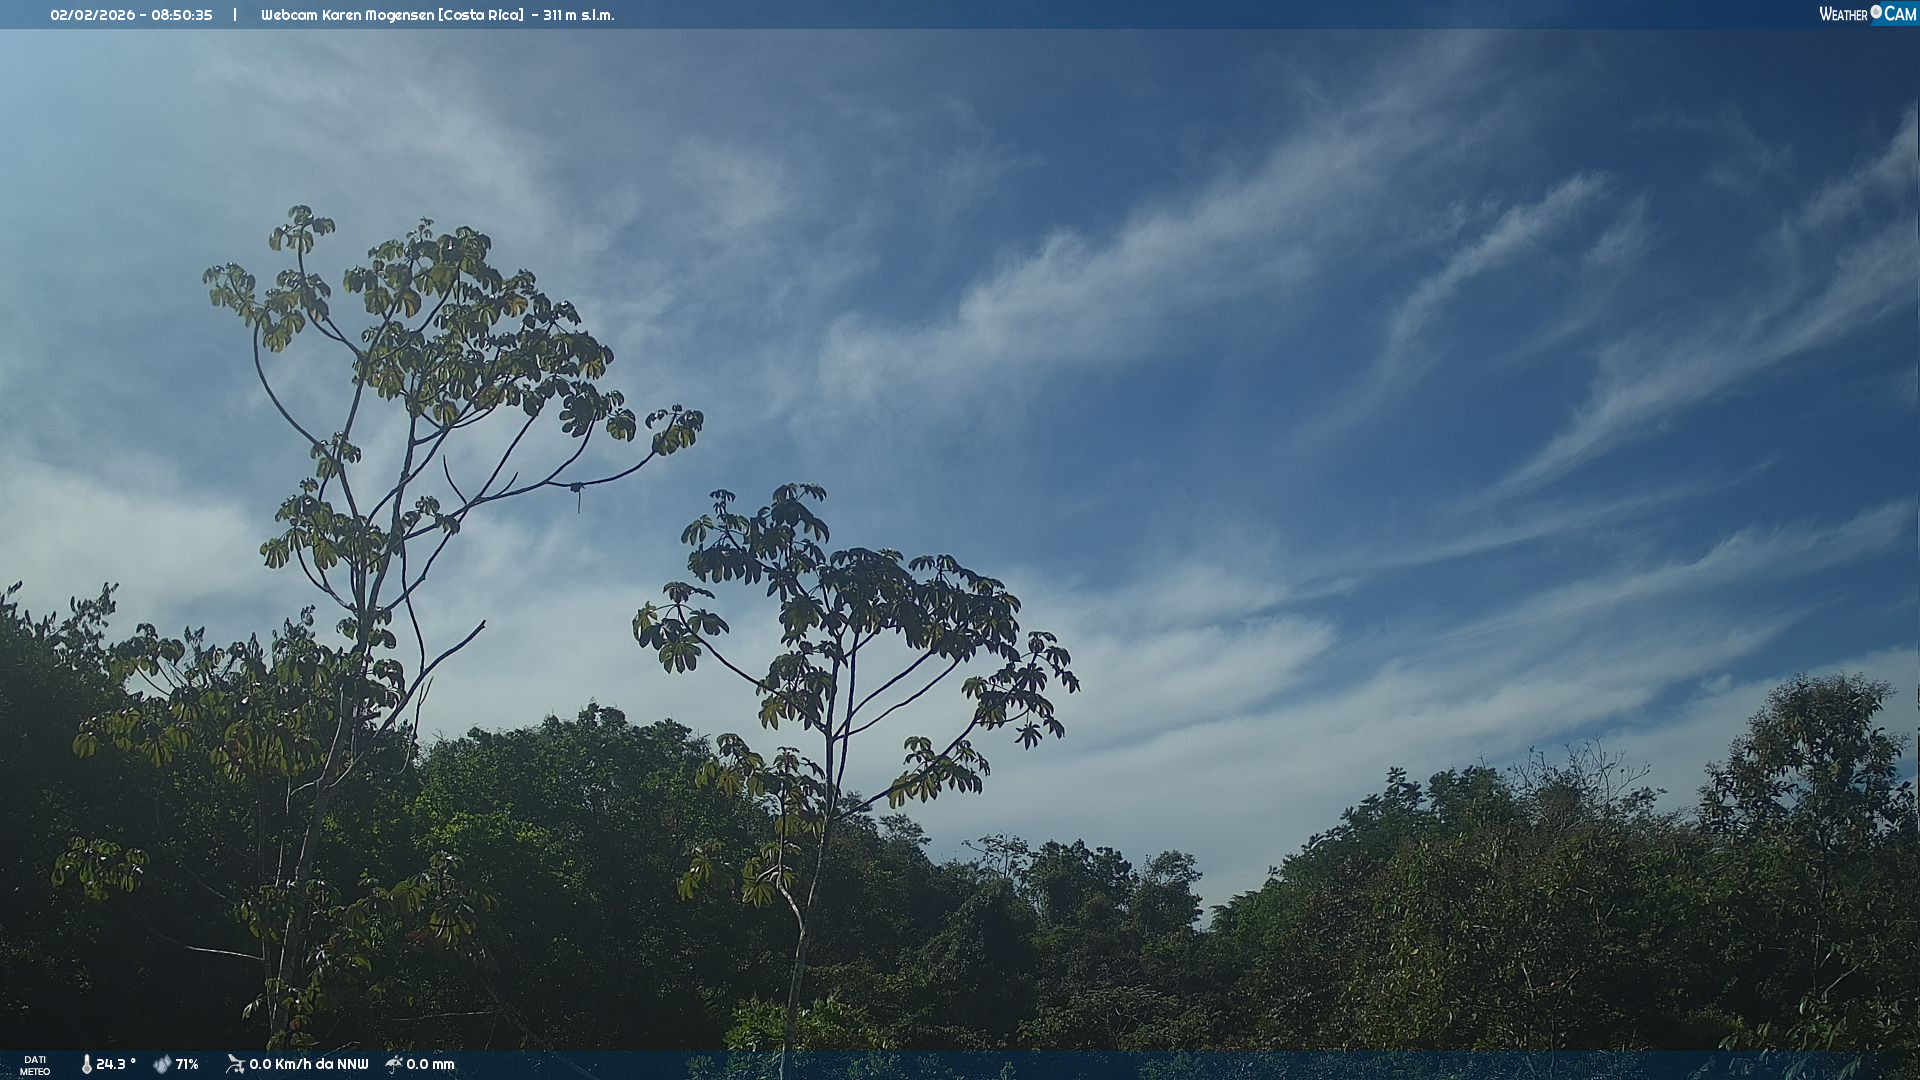The height and width of the screenshot is (1080, 1920).
Task: Click the 311 m s.l.m. altitude text
Action: [579, 15]
